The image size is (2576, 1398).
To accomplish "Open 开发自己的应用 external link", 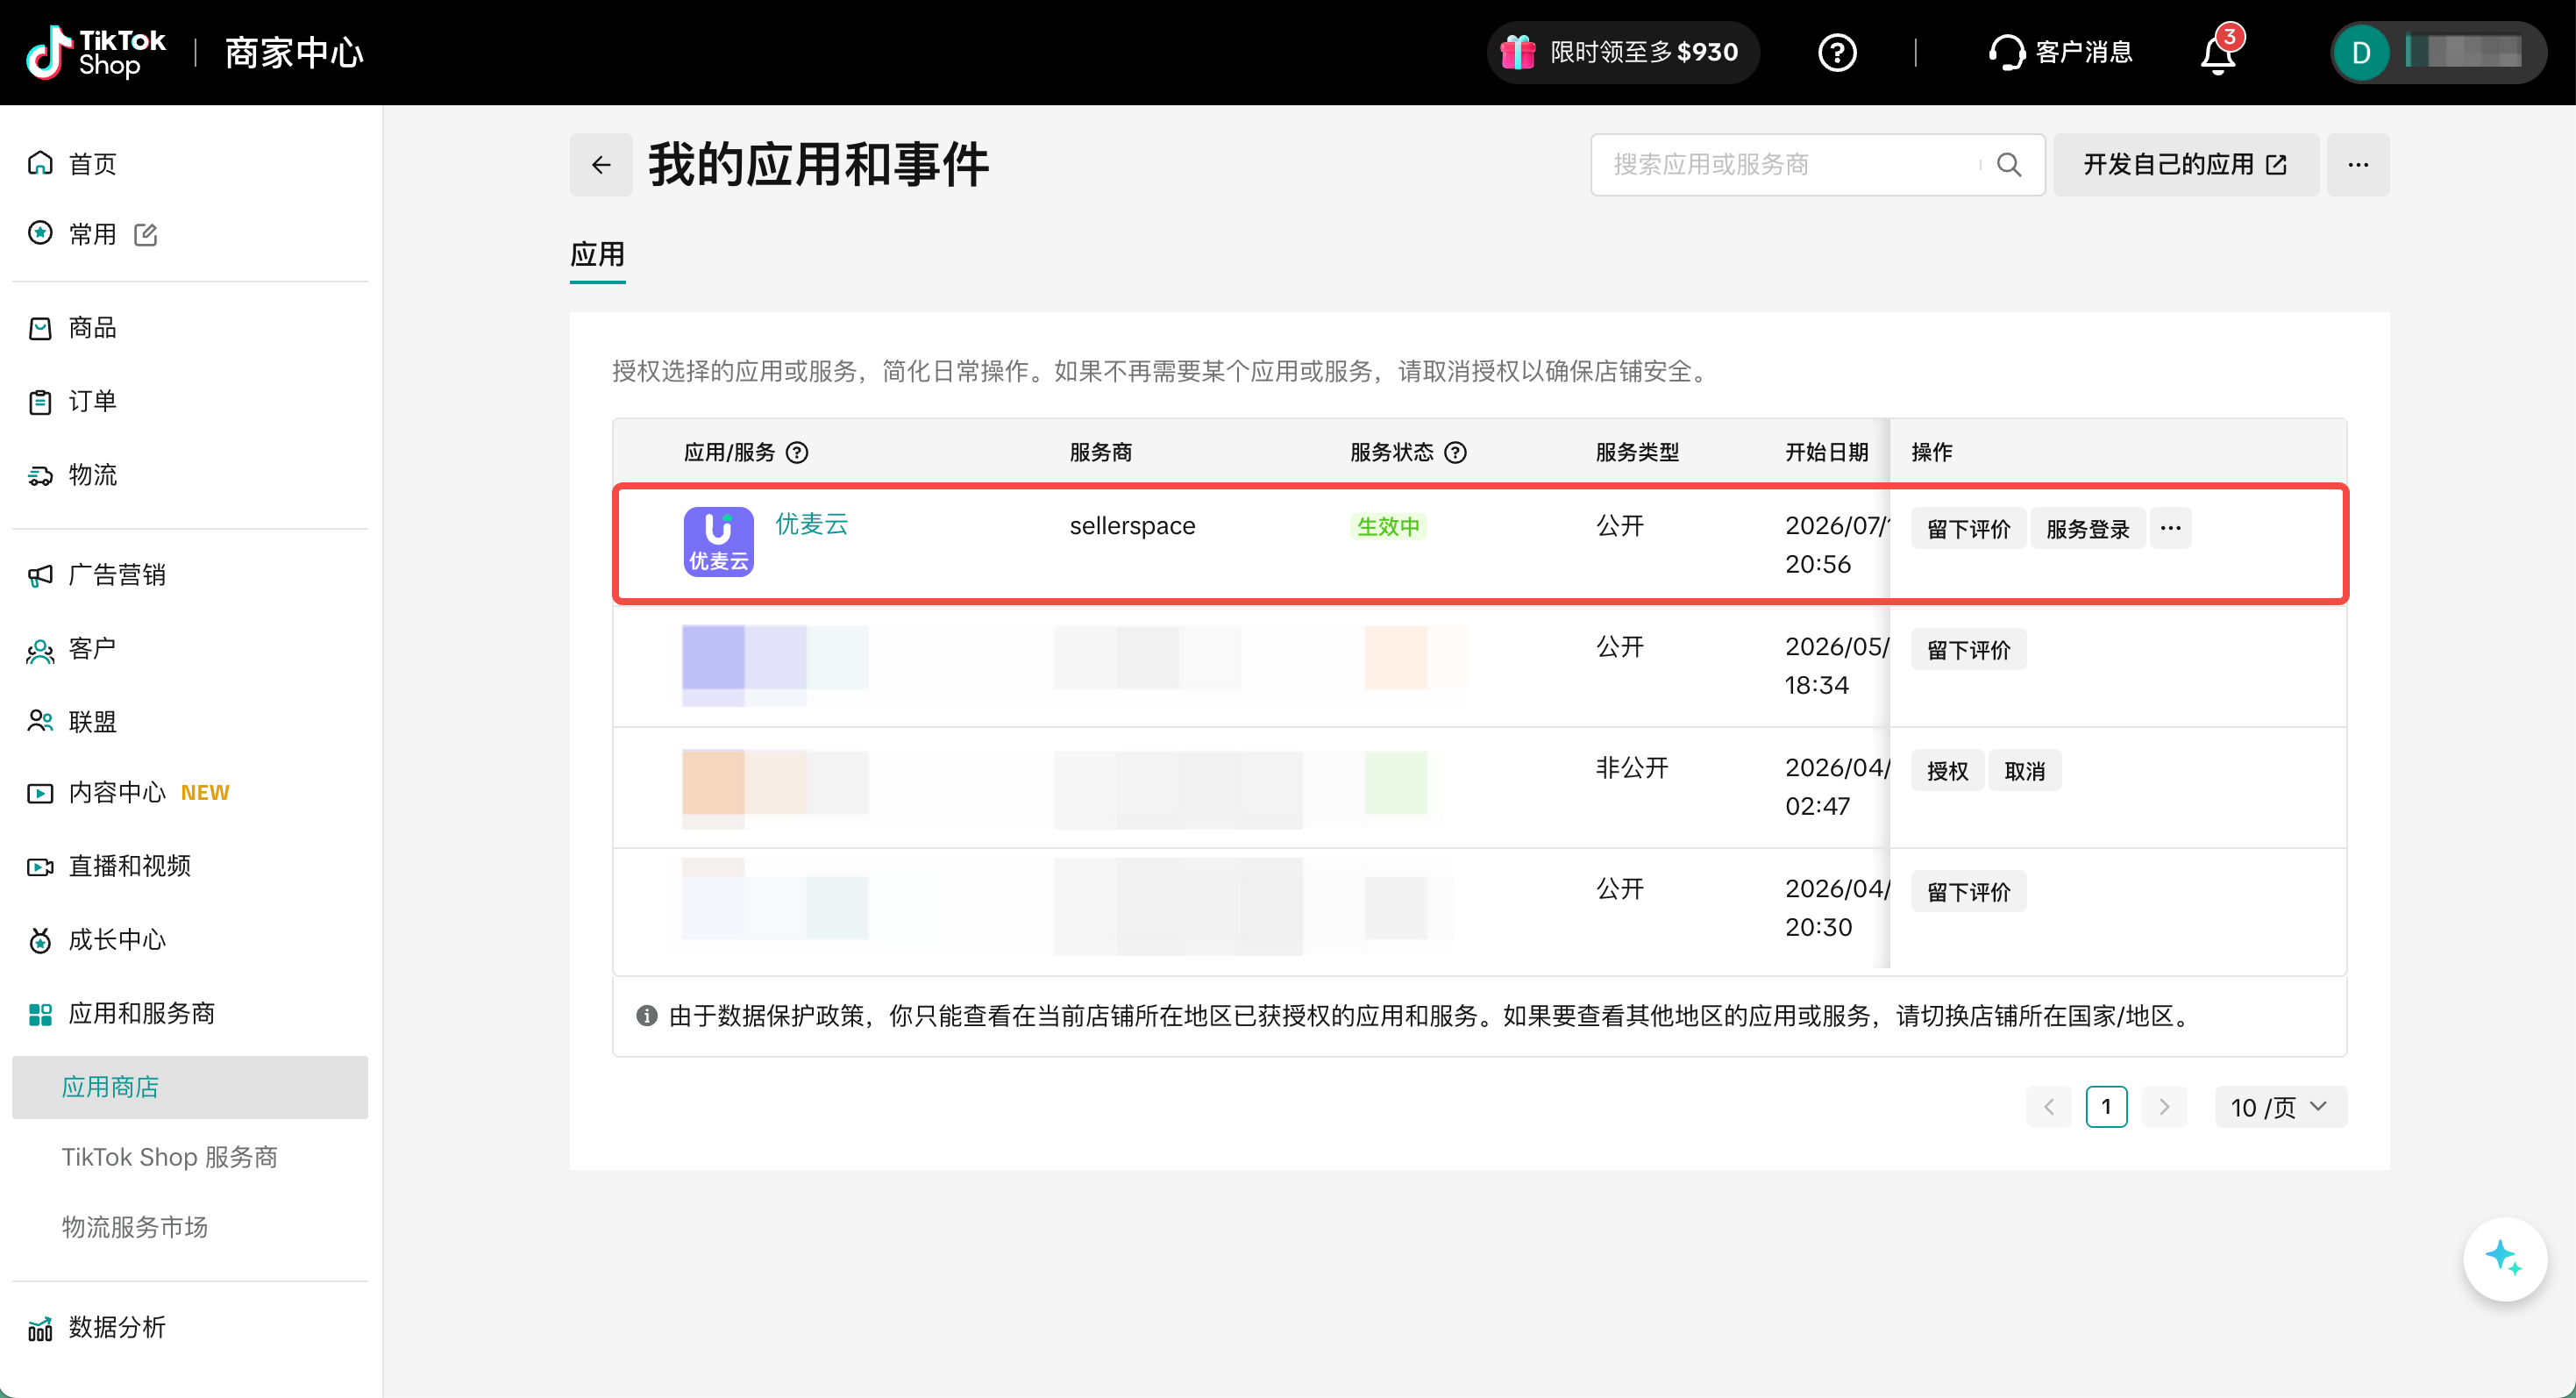I will click(x=2185, y=164).
